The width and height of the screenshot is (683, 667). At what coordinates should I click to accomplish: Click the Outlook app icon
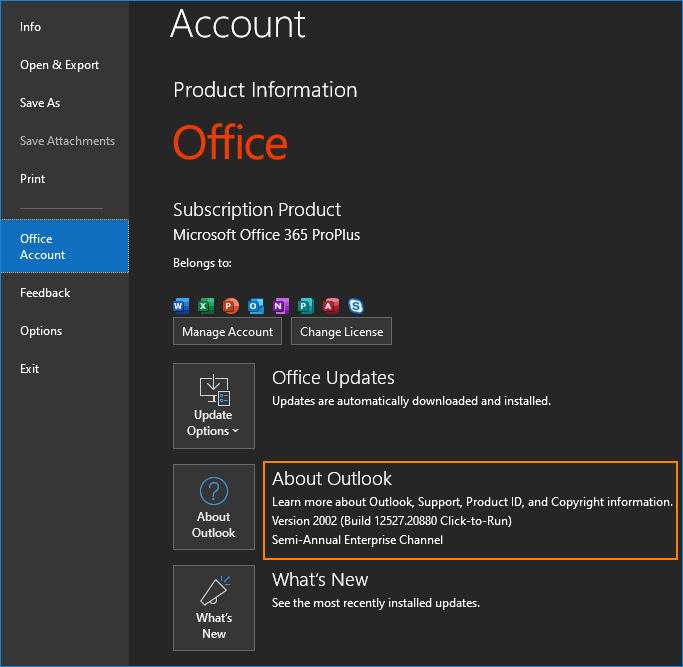tap(256, 306)
